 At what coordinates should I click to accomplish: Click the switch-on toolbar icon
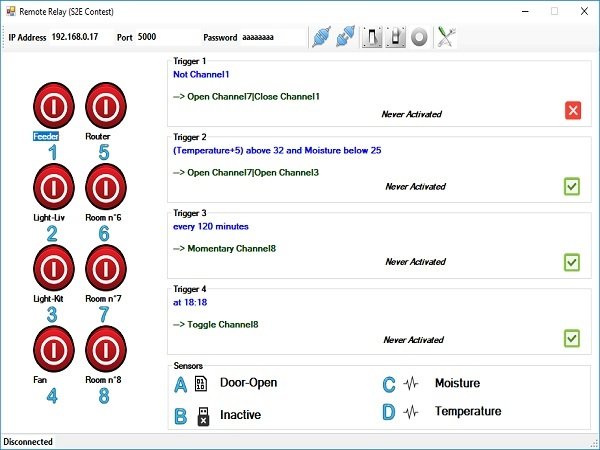click(x=372, y=38)
